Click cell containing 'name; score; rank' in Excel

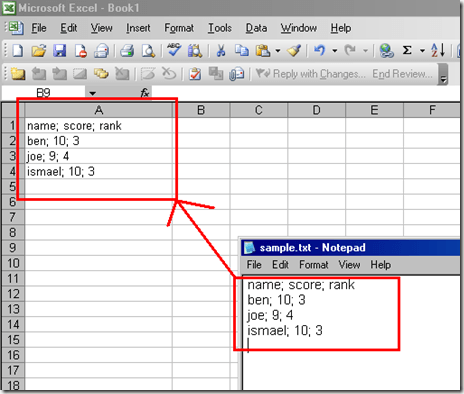pos(99,126)
